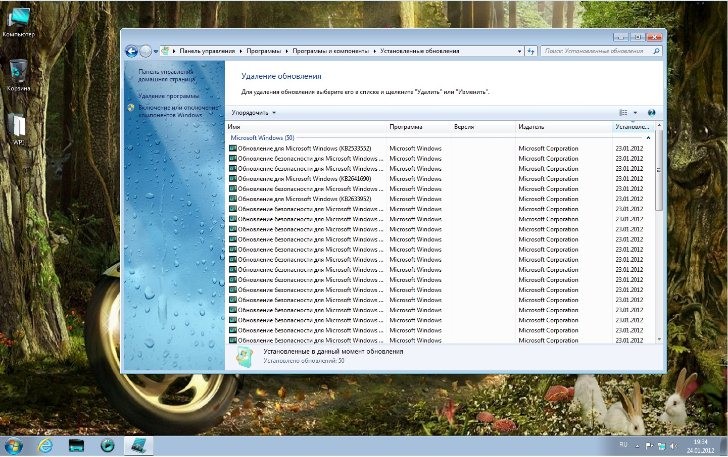Launch Internet Explorer from taskbar
This screenshot has width=728, height=457.
tap(45, 446)
